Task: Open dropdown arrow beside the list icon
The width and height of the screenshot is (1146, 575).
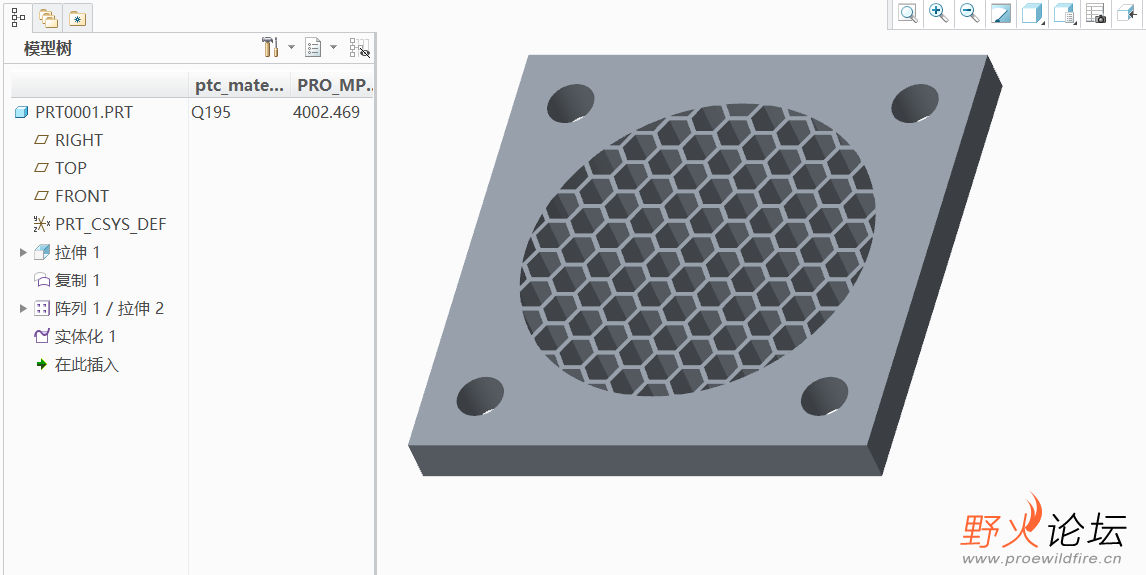Action: [x=333, y=47]
